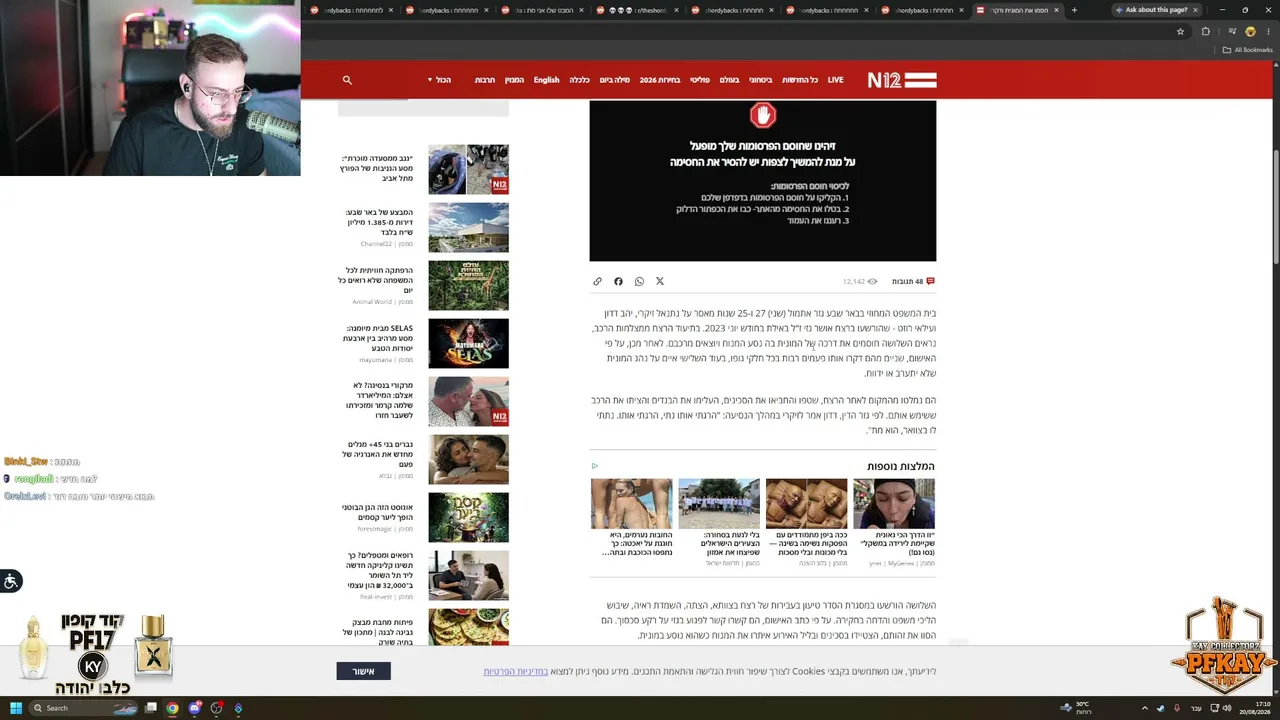The image size is (1280, 720).
Task: Open the 48 comments section
Action: tap(913, 282)
